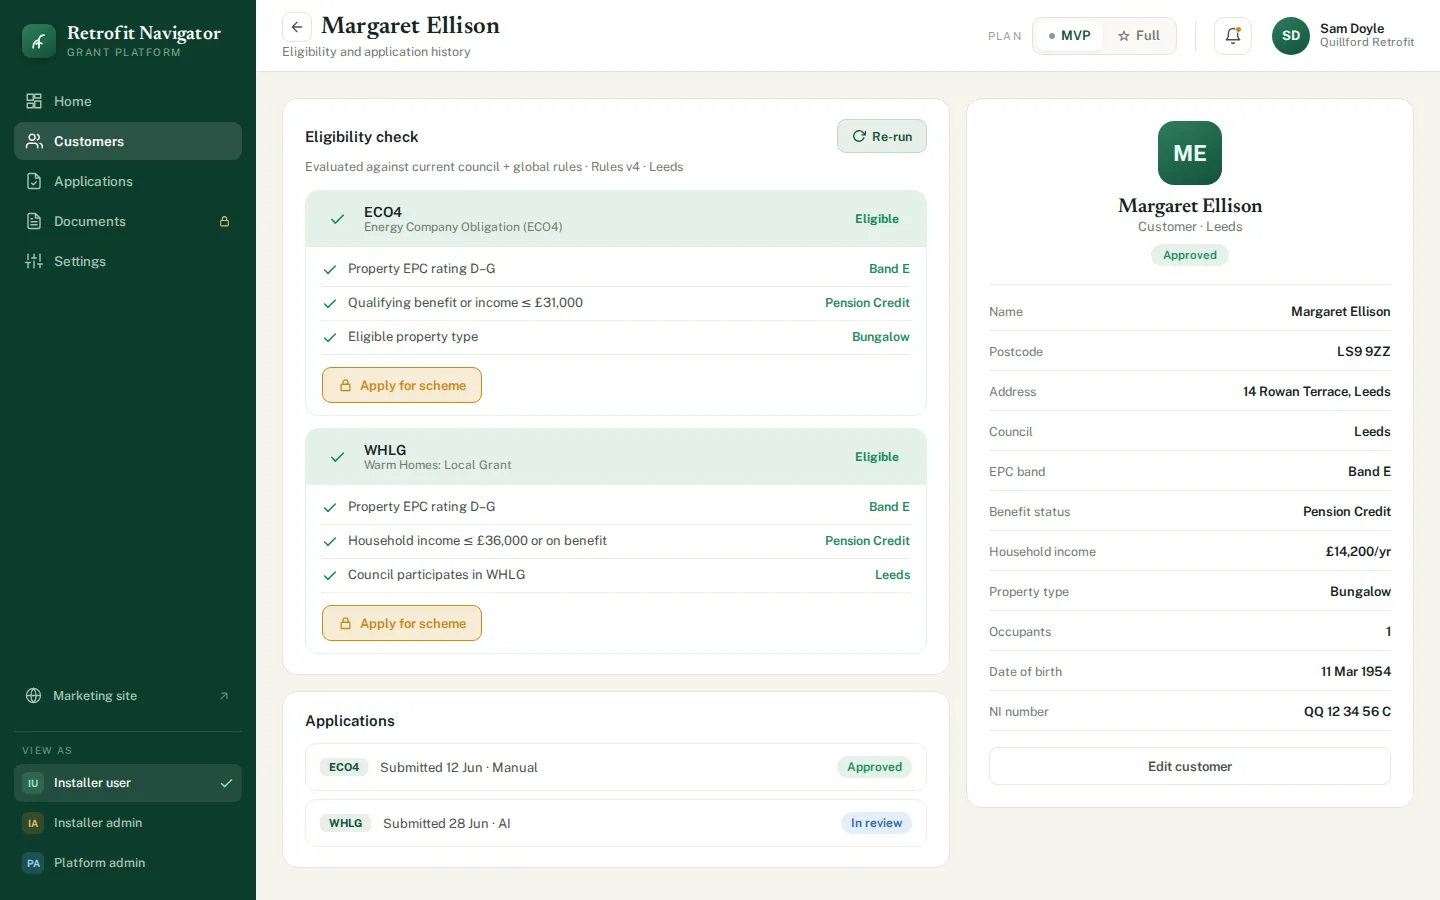Screen dimensions: 1440x900
Task: Click the external arrow icon on Marketing site
Action: 224,696
